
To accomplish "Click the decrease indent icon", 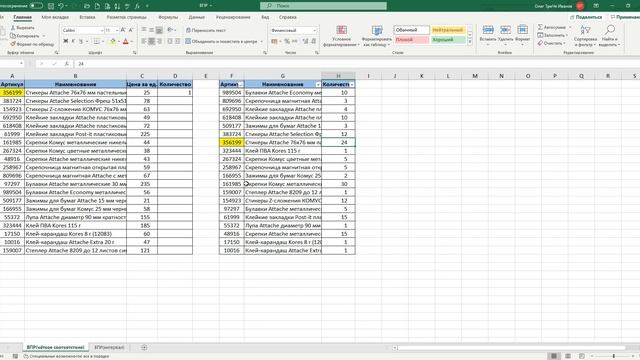I will coord(170,41).
